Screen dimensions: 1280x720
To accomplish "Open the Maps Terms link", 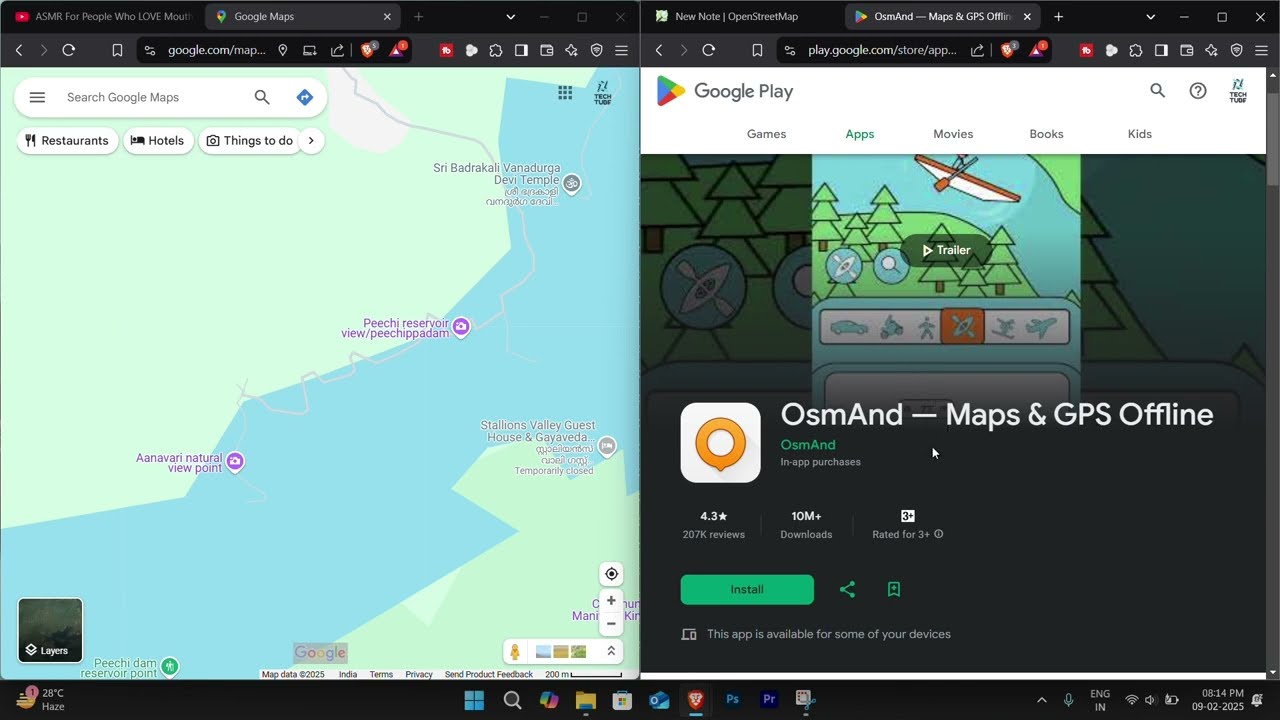I will [x=381, y=675].
